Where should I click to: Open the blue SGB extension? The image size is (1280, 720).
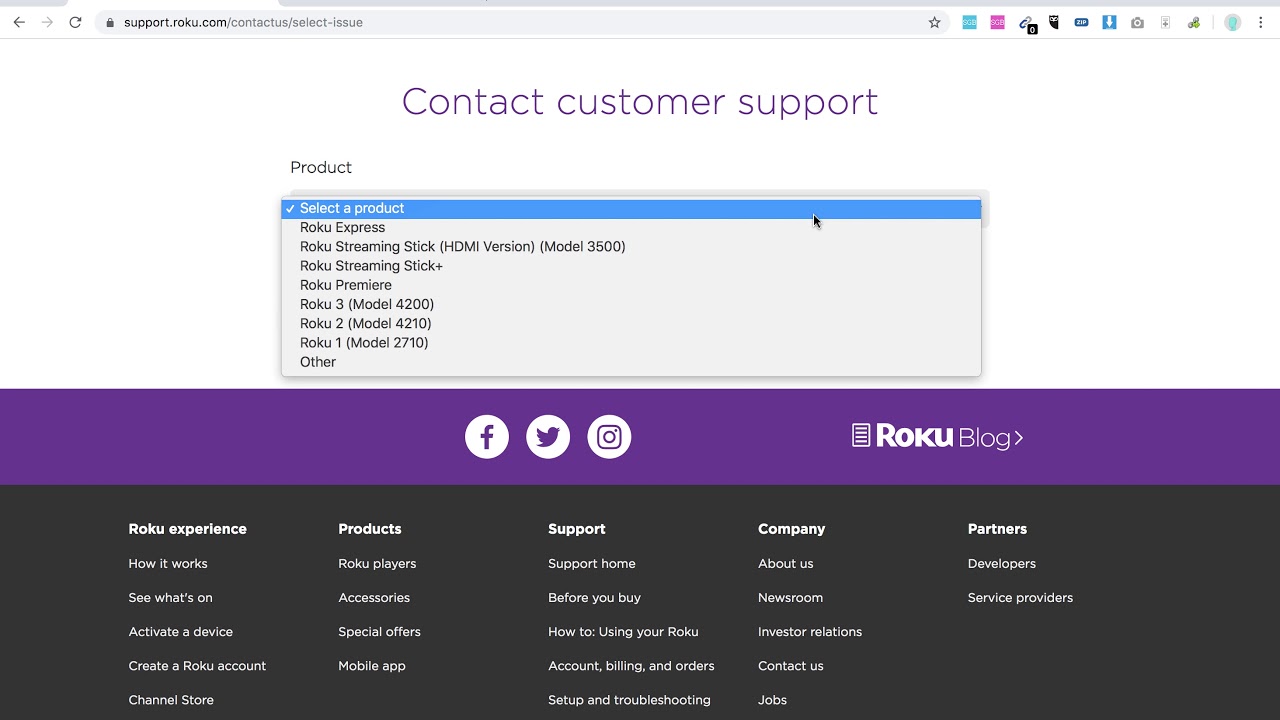(x=969, y=22)
